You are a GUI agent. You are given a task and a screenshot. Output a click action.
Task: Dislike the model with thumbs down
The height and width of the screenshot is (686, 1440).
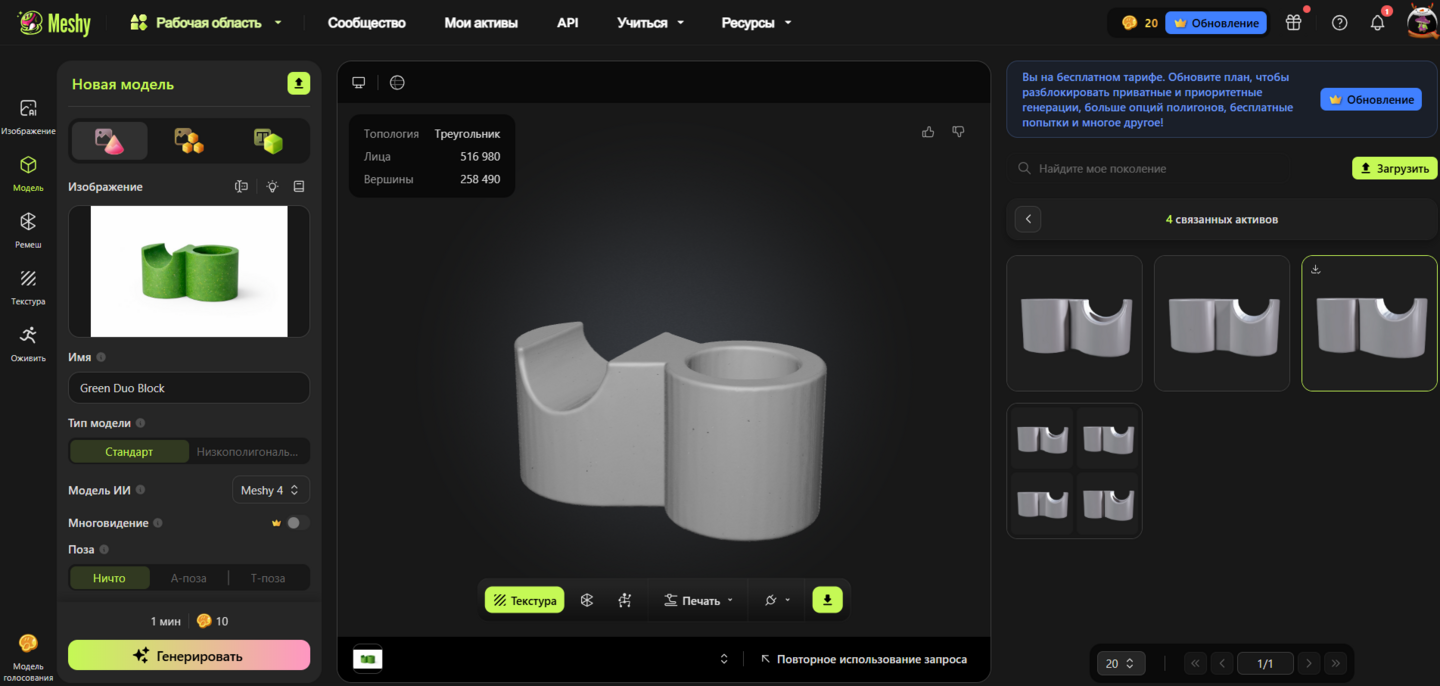(x=958, y=132)
